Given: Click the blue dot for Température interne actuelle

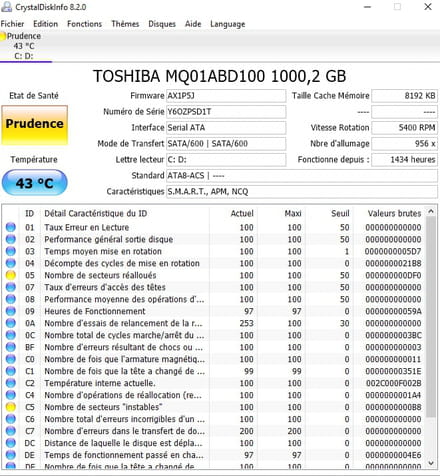Looking at the screenshot, I should (x=11, y=383).
